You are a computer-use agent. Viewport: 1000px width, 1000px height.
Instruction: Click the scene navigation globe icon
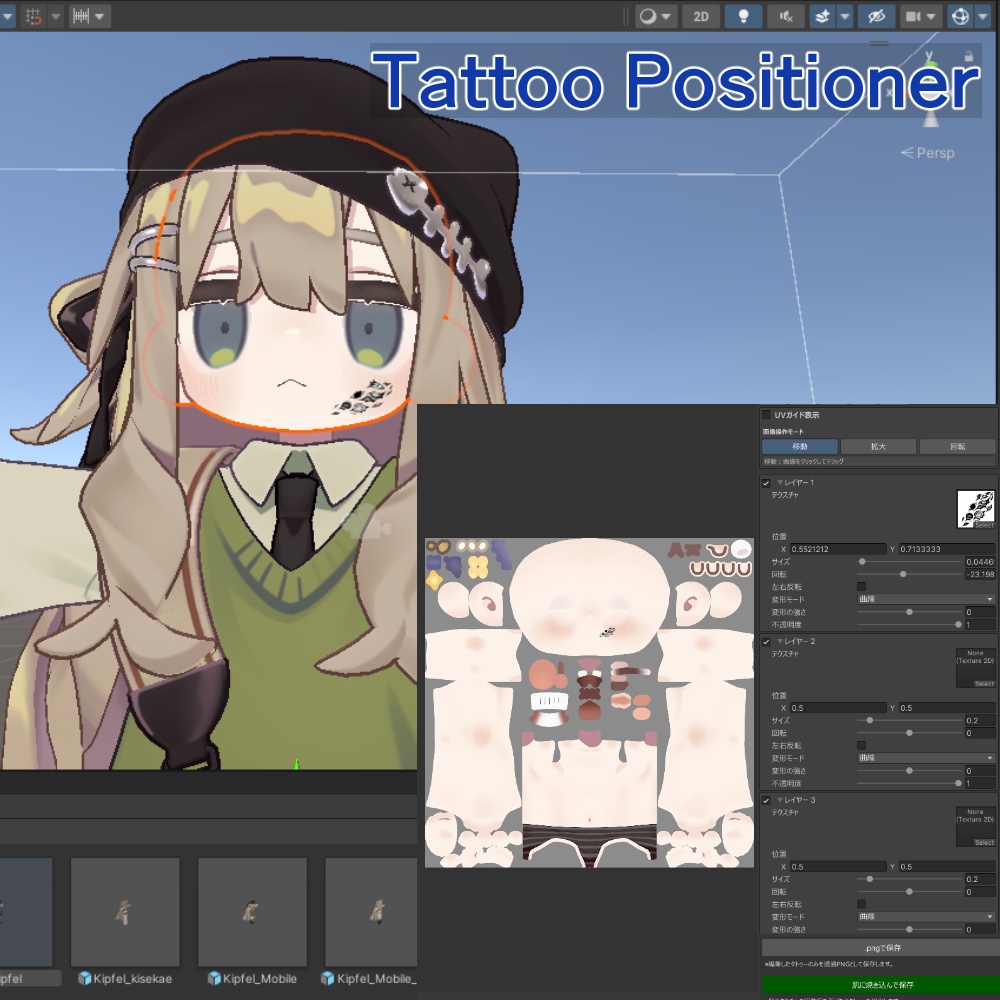(960, 16)
